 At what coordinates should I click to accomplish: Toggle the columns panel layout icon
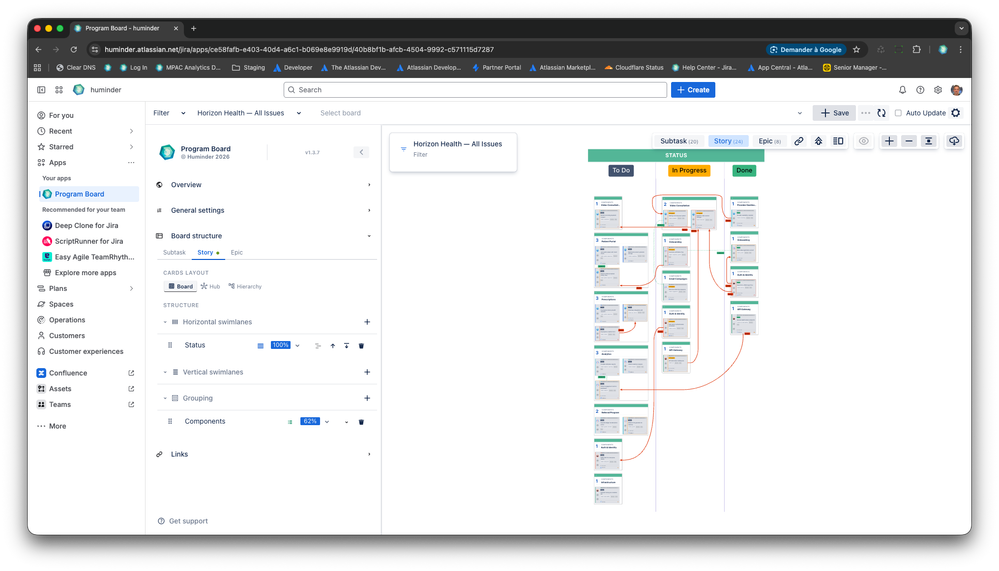tap(838, 141)
